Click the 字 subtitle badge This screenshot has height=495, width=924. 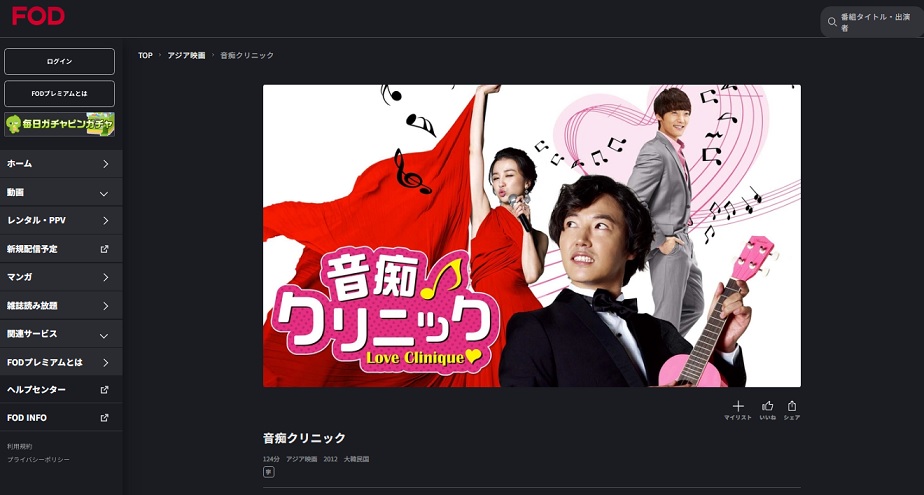pos(268,472)
